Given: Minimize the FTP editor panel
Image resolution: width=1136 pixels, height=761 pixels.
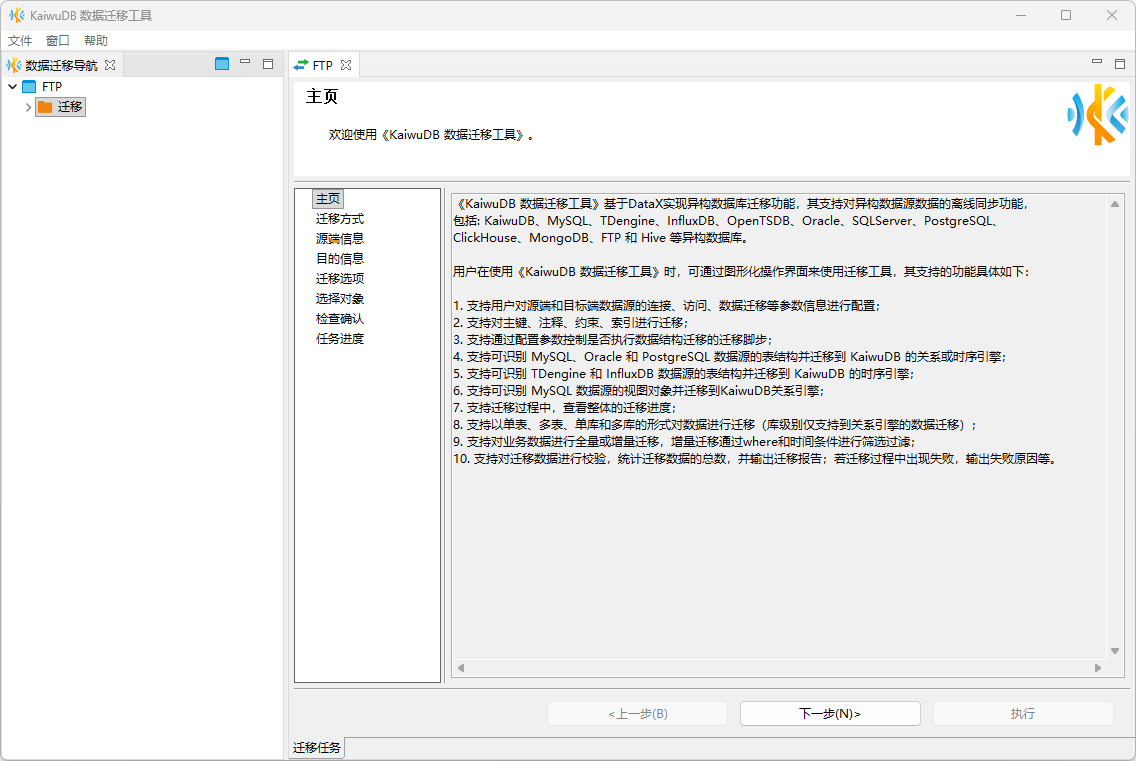Looking at the screenshot, I should [x=1097, y=63].
